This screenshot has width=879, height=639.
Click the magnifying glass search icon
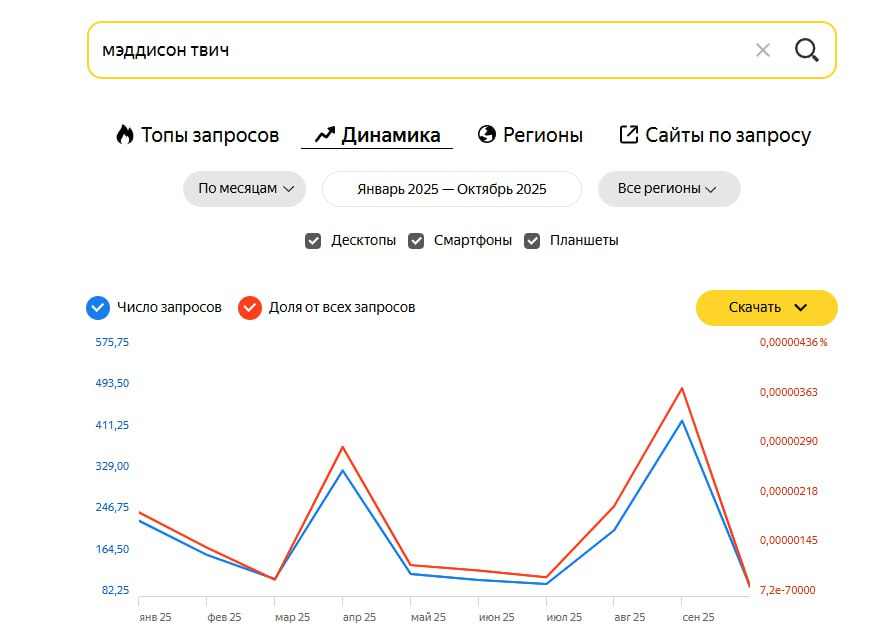pyautogui.click(x=807, y=50)
